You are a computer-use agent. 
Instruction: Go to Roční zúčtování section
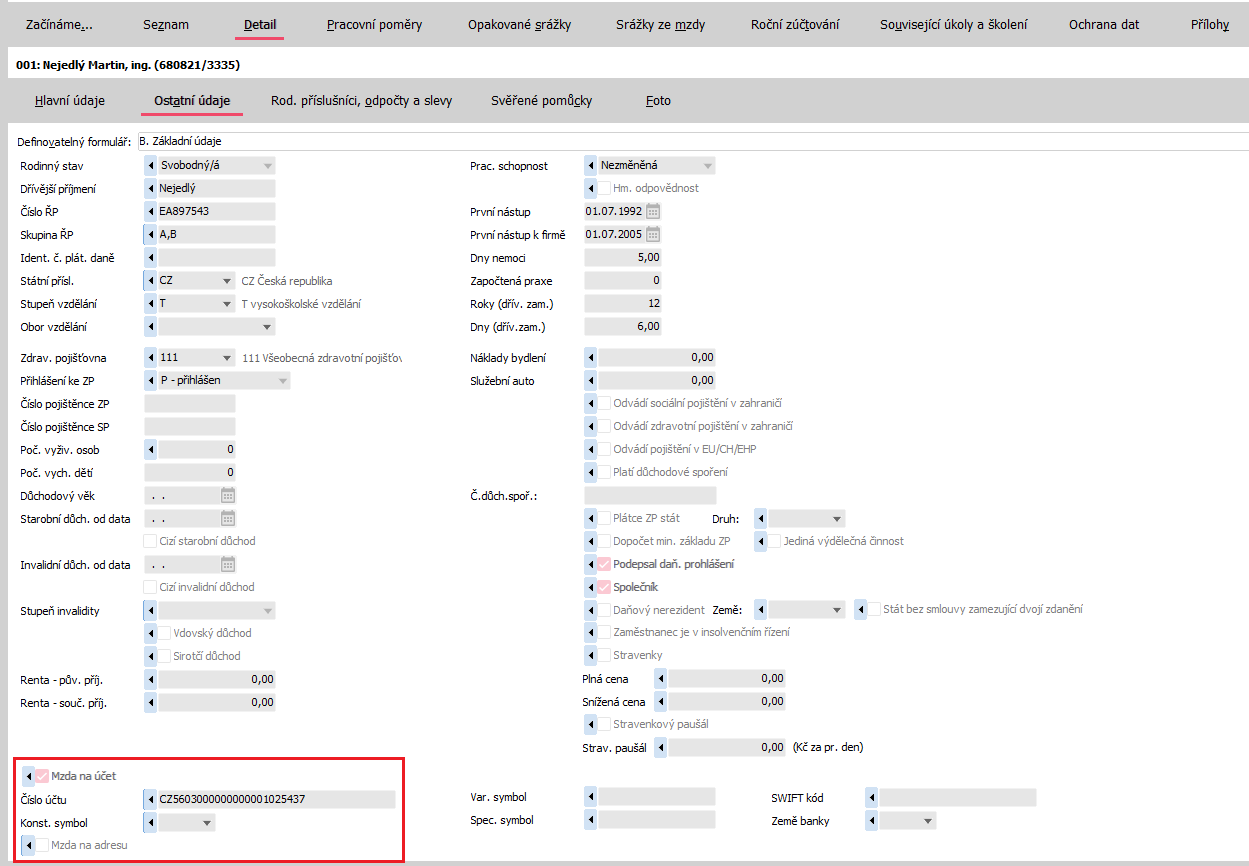(795, 24)
